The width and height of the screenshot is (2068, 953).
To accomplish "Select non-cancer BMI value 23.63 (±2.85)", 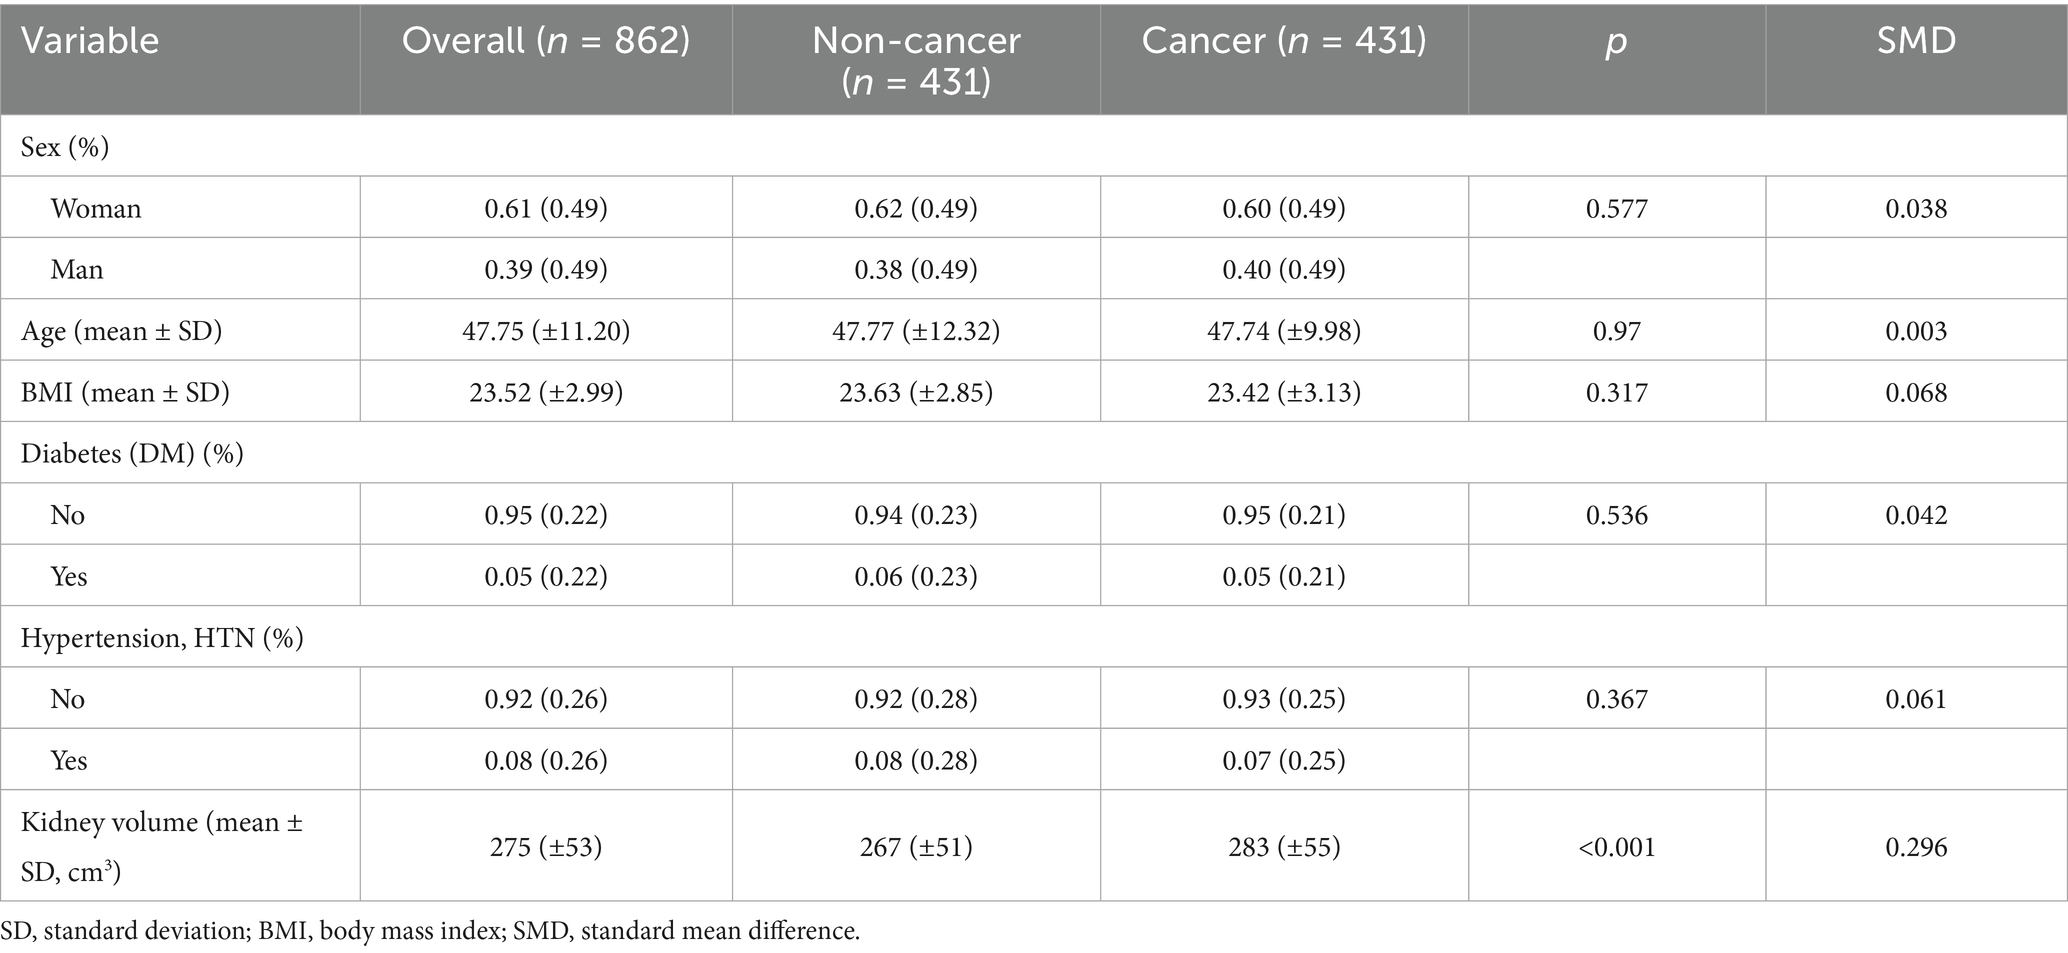I will tap(916, 392).
